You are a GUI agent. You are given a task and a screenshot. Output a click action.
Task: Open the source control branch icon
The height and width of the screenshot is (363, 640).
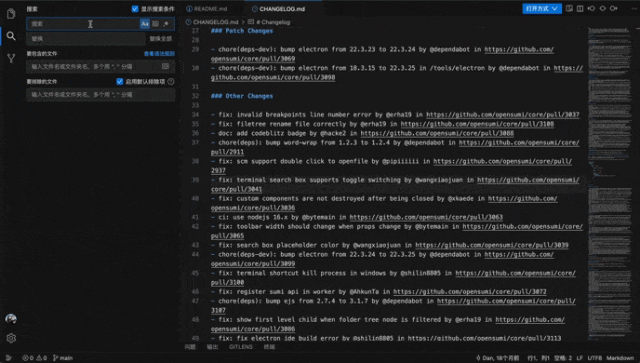pos(11,58)
